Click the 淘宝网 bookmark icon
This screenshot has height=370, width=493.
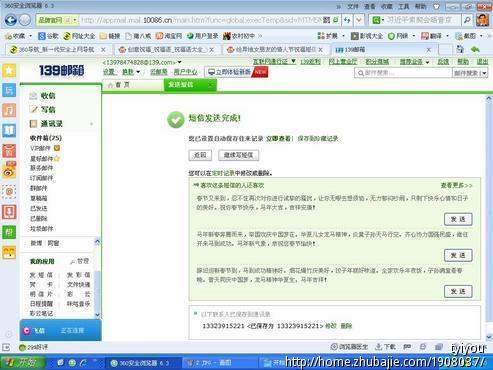coord(159,36)
